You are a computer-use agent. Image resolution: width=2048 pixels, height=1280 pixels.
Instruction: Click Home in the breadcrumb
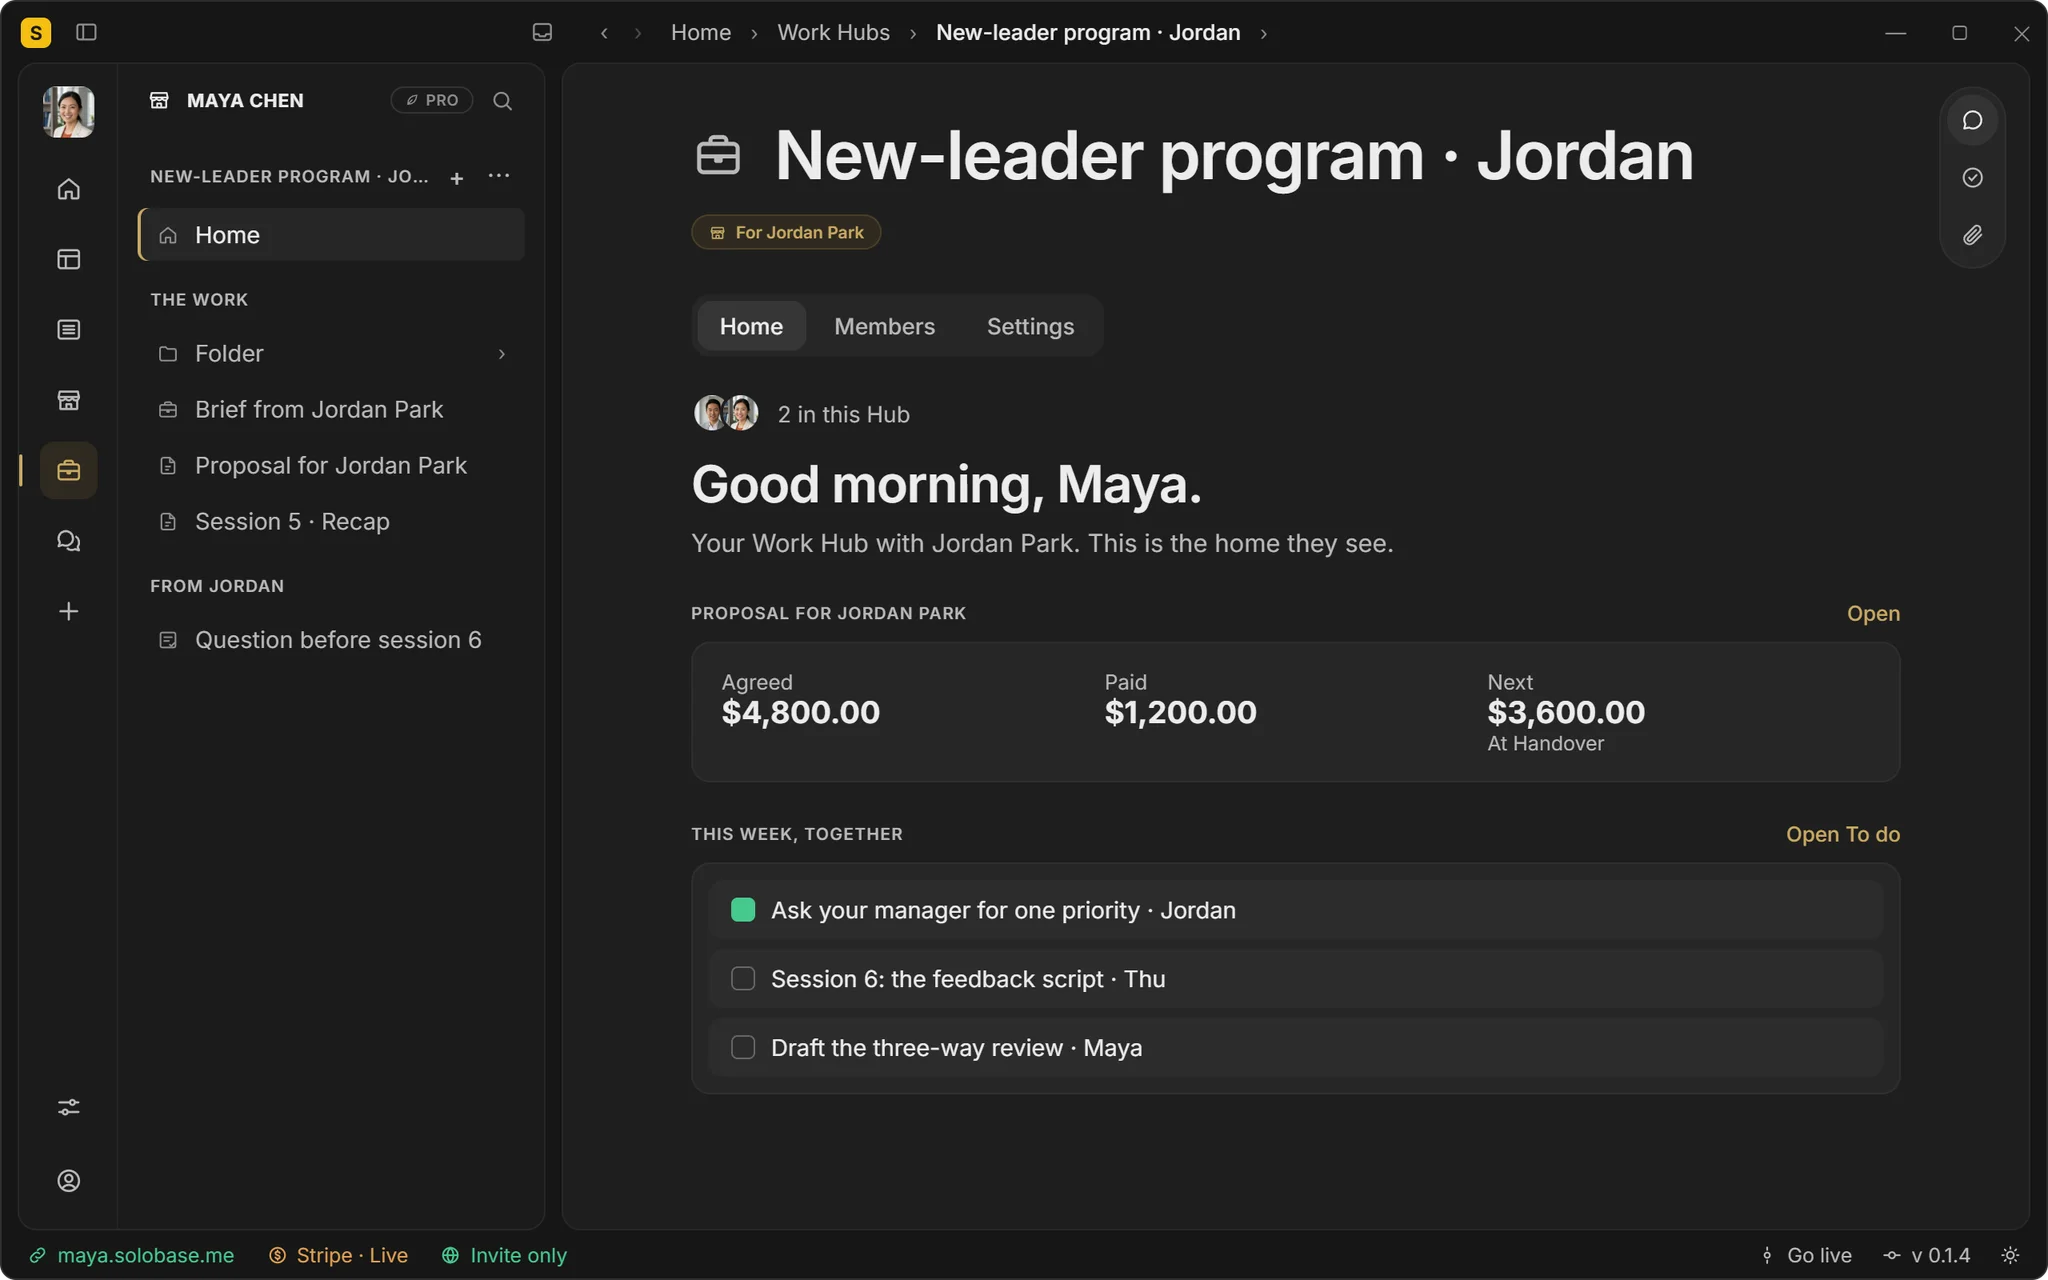(x=701, y=33)
